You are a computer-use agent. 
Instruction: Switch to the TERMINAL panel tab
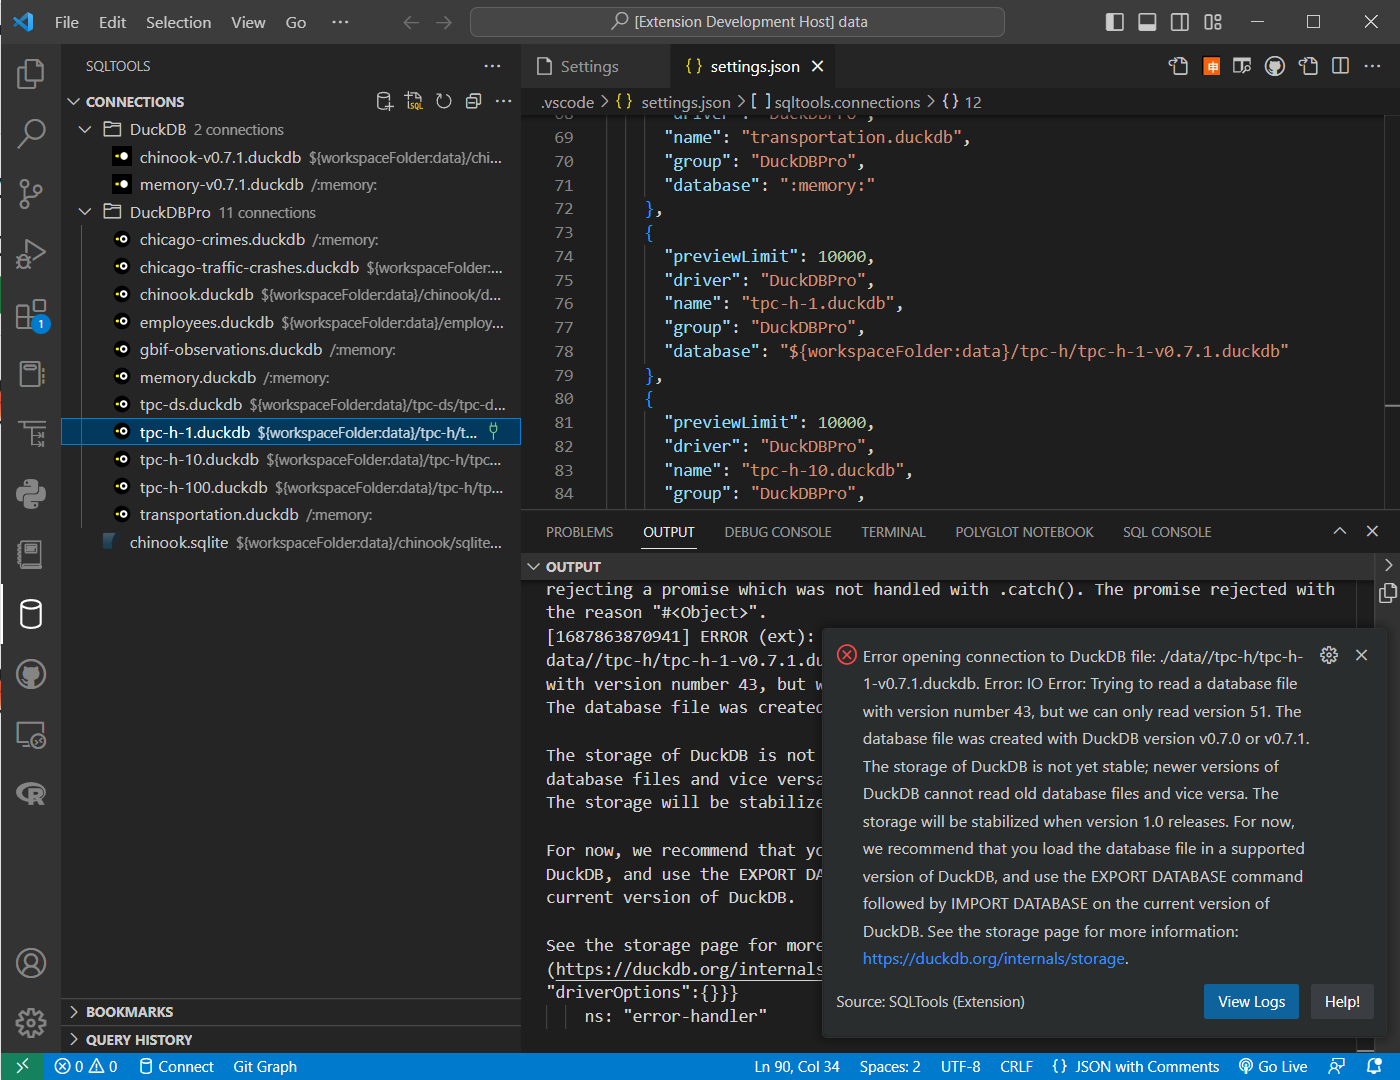click(893, 532)
